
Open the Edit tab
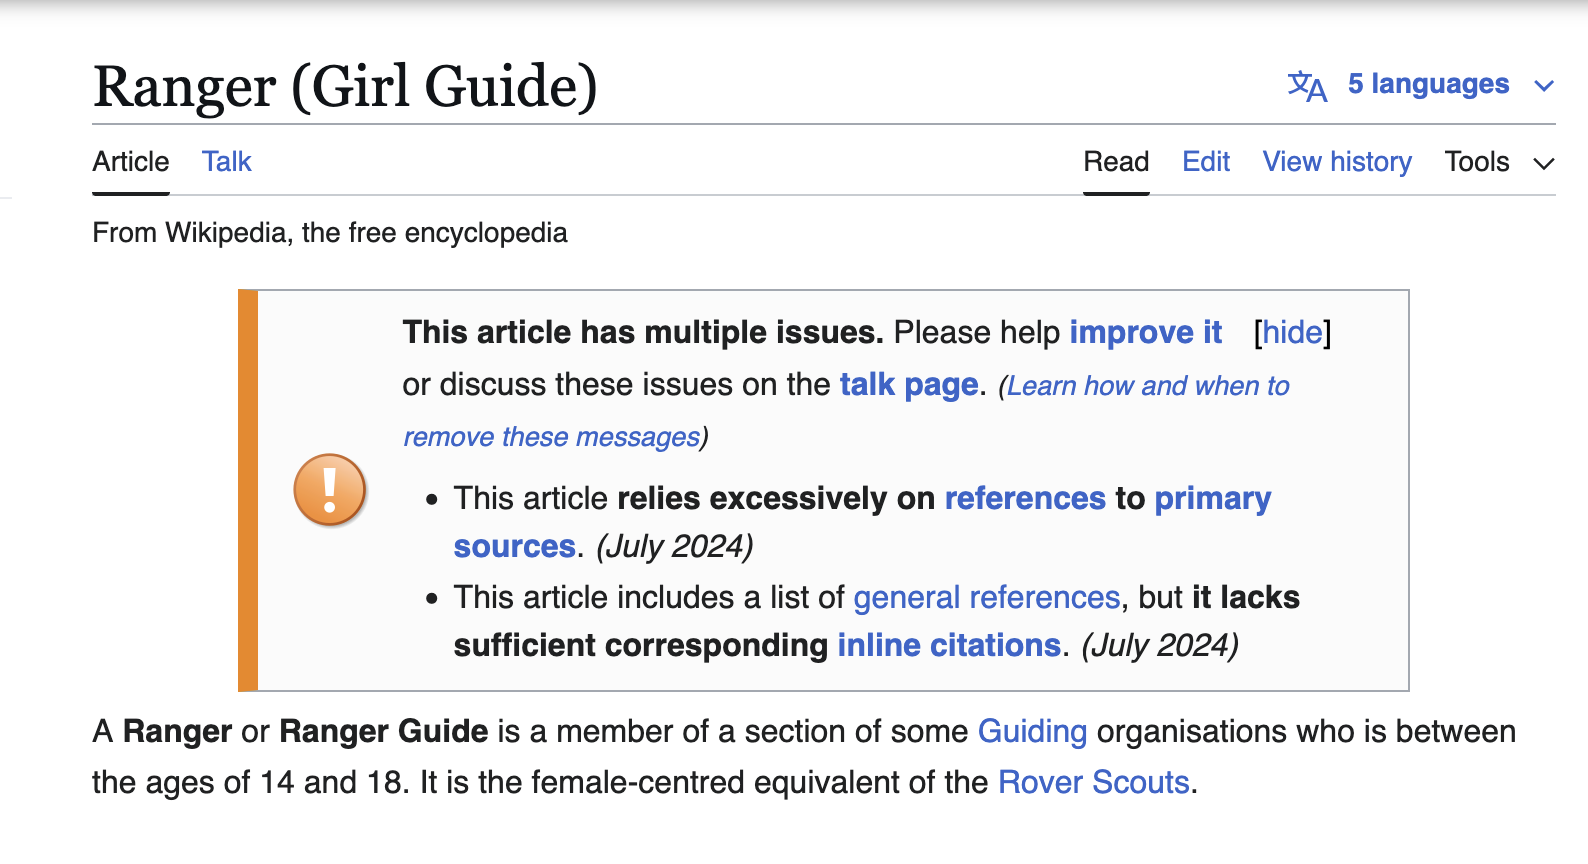[x=1205, y=162]
